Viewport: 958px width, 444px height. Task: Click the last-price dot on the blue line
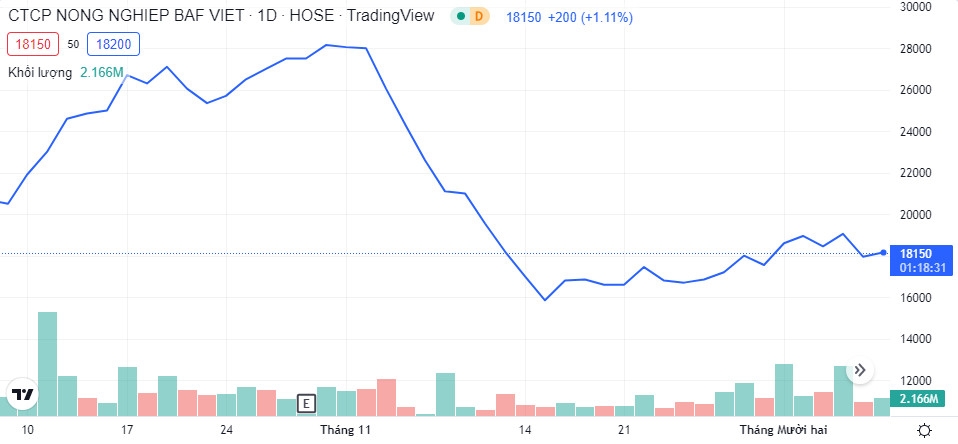pyautogui.click(x=883, y=253)
